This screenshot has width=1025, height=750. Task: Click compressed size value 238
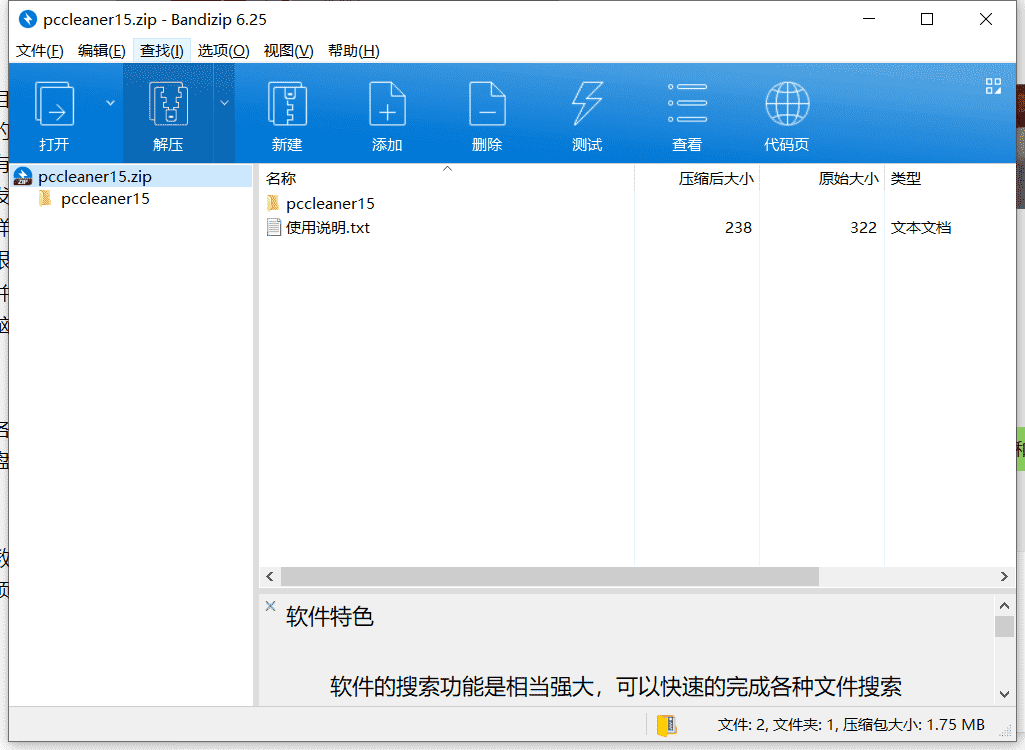pyautogui.click(x=738, y=228)
